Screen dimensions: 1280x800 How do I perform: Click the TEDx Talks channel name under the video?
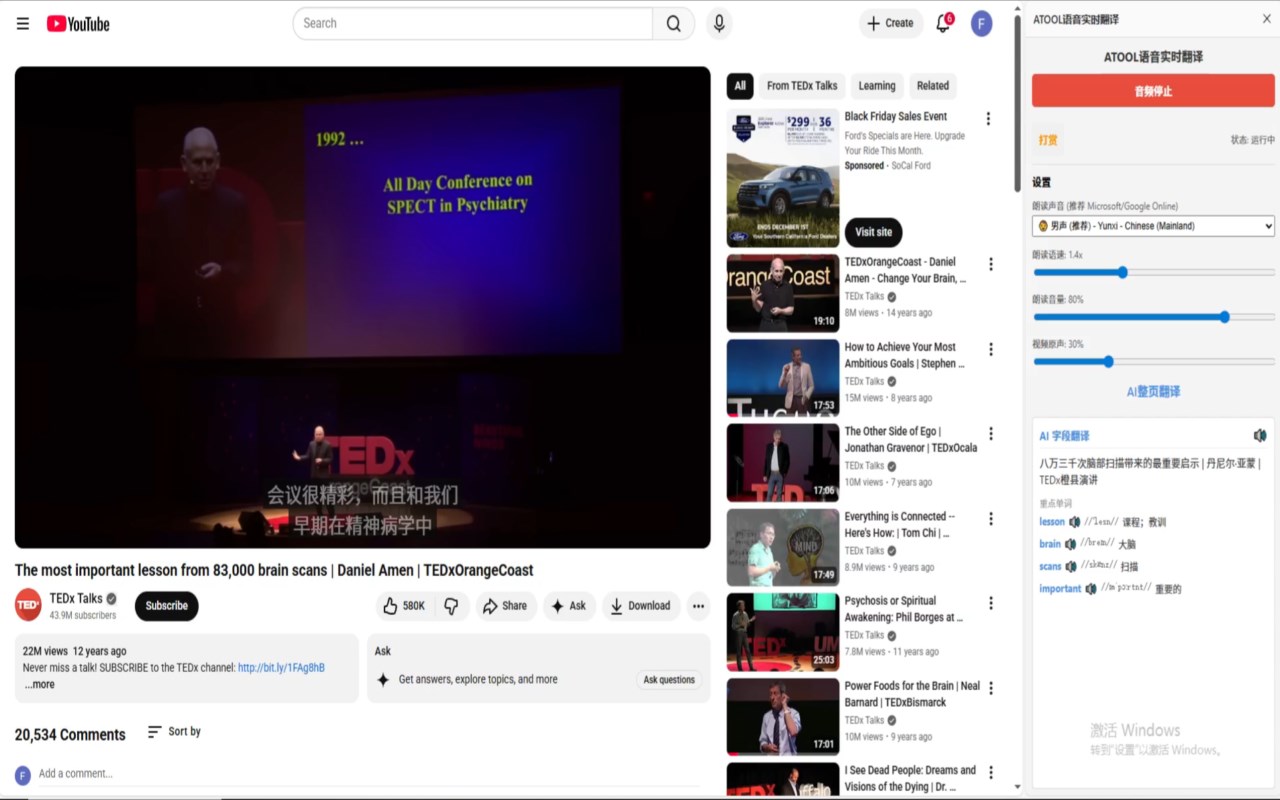[x=76, y=598]
